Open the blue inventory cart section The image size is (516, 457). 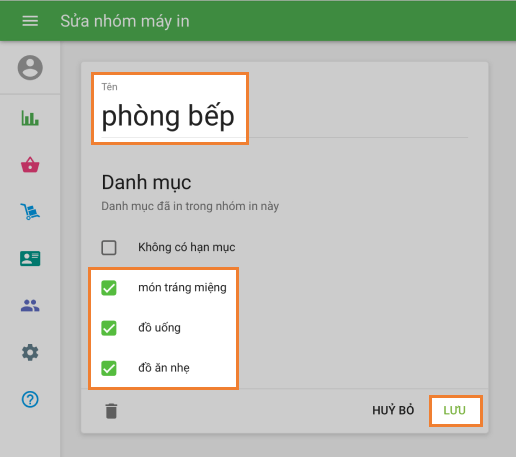[x=30, y=211]
